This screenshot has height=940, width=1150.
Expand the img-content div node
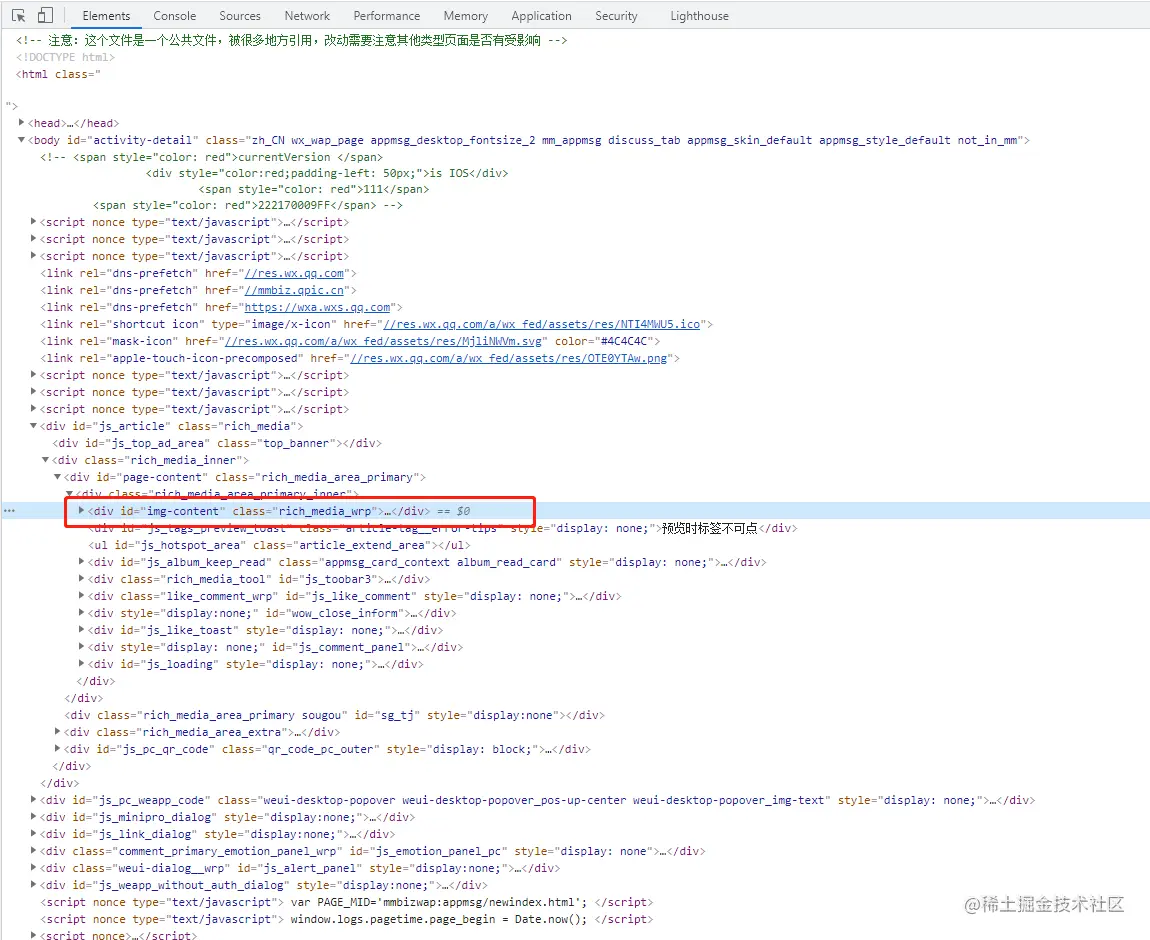(x=81, y=510)
